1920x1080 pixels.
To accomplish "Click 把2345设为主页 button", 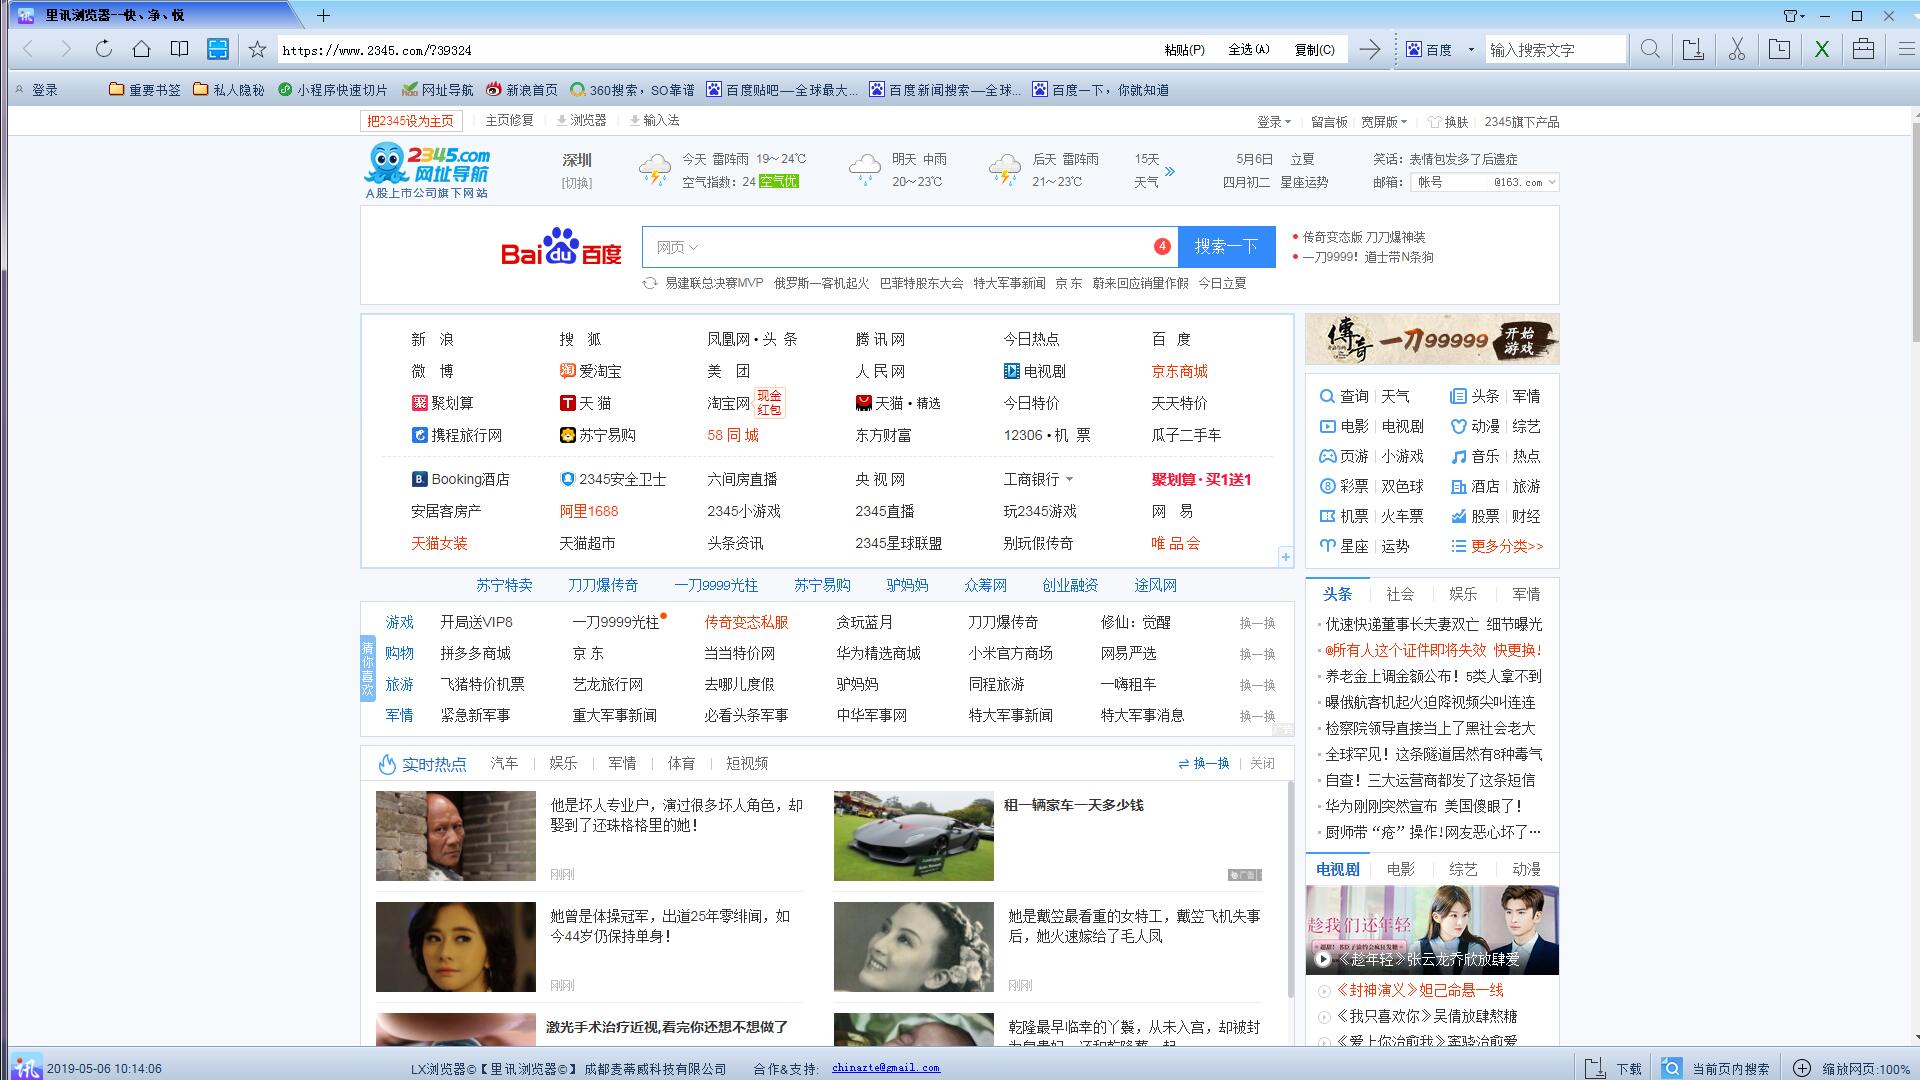I will (x=410, y=121).
